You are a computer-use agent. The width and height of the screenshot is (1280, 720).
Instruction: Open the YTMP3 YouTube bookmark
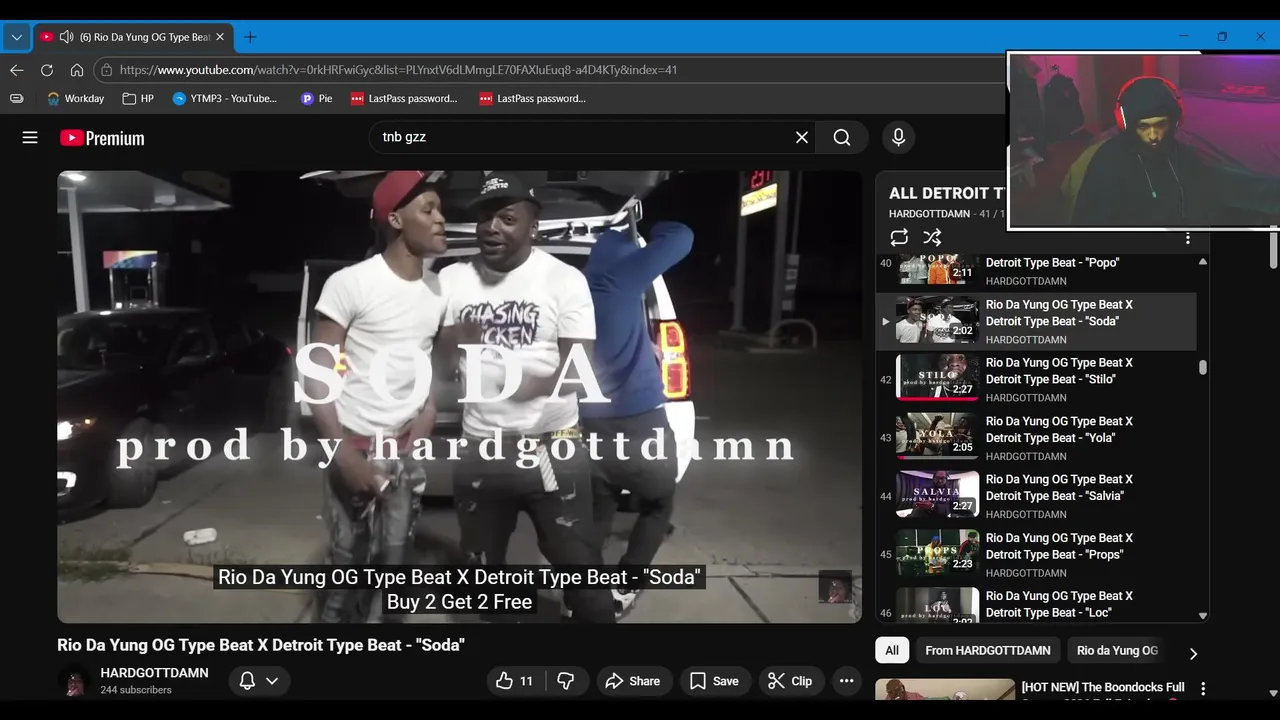(225, 98)
